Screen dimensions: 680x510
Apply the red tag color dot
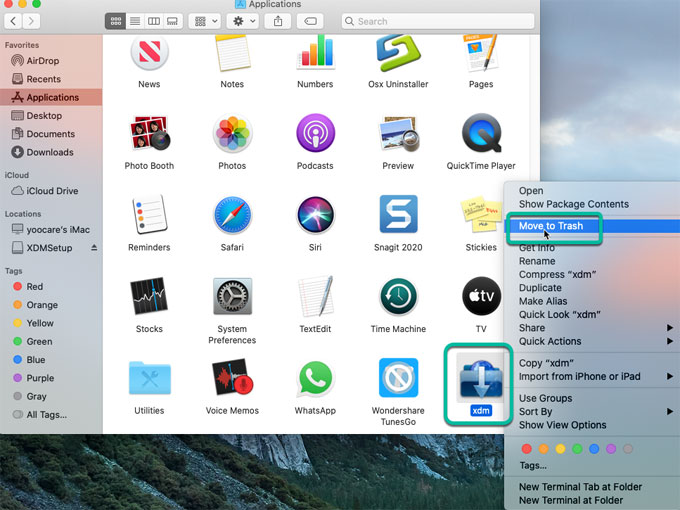[527, 449]
